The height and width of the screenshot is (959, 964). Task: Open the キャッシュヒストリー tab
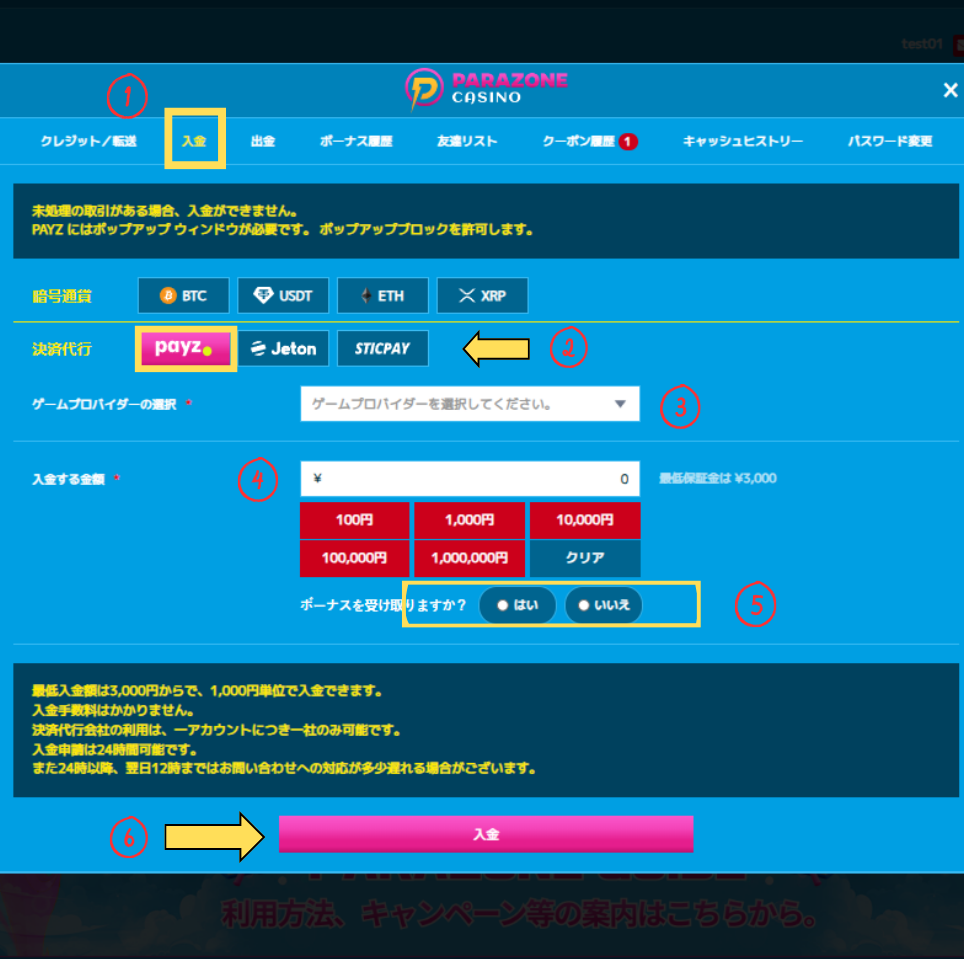point(743,141)
